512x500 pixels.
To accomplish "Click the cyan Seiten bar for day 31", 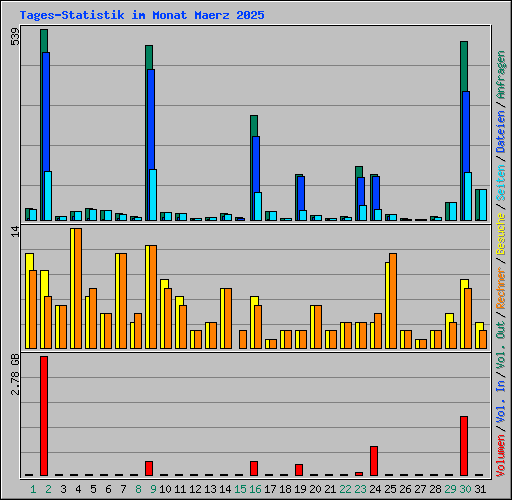I will click(x=483, y=205).
